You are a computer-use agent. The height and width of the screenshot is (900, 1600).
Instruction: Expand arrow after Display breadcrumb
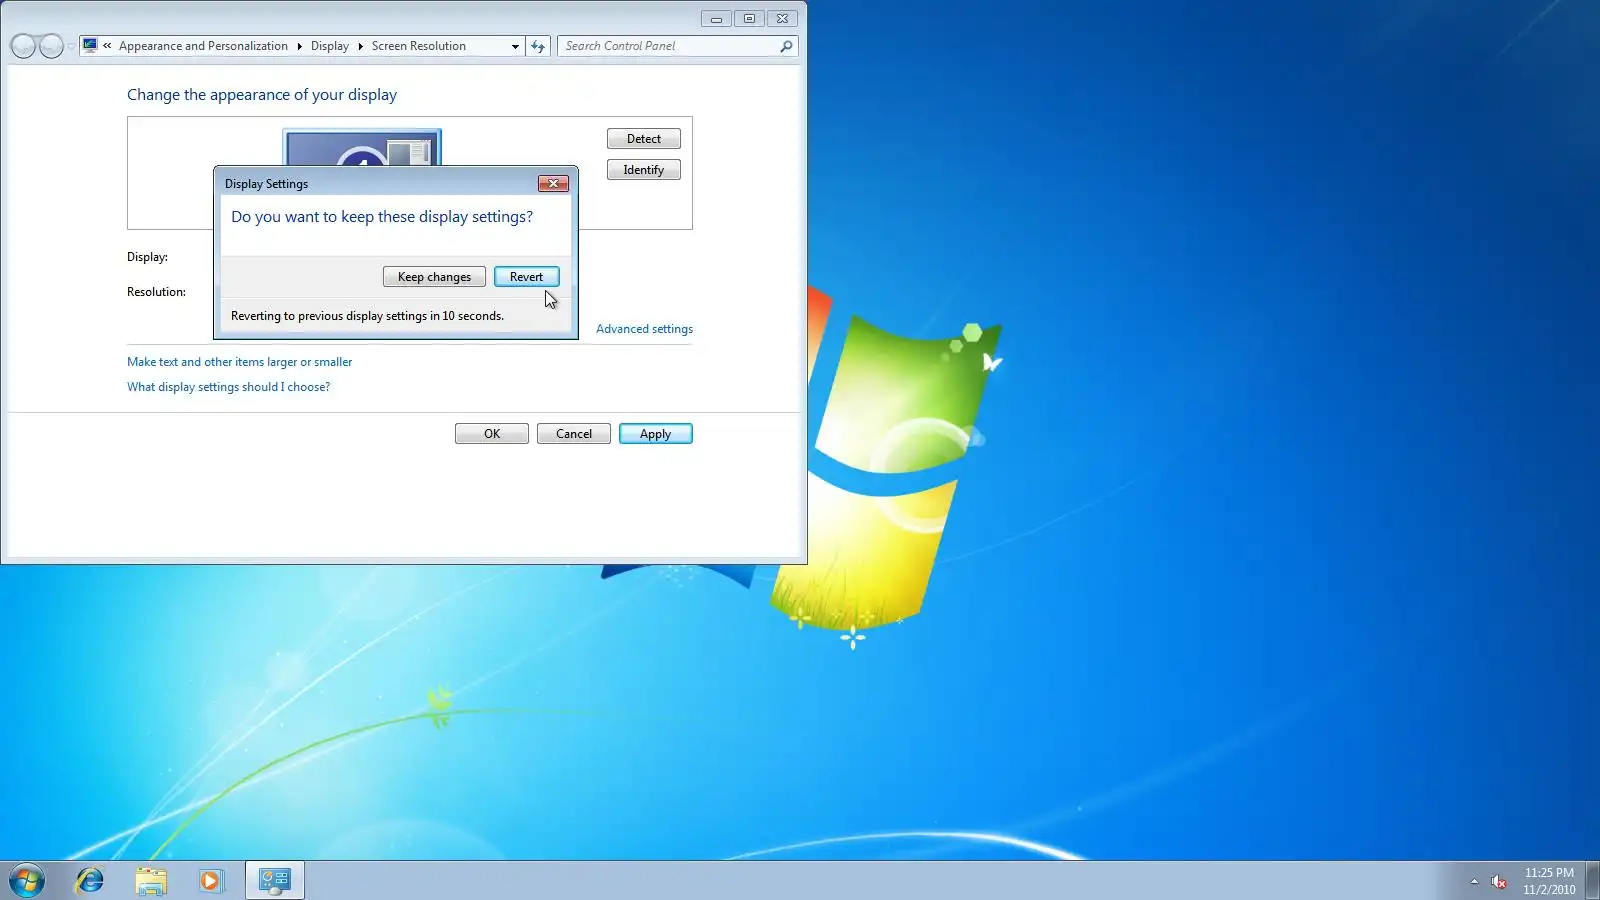tap(360, 46)
